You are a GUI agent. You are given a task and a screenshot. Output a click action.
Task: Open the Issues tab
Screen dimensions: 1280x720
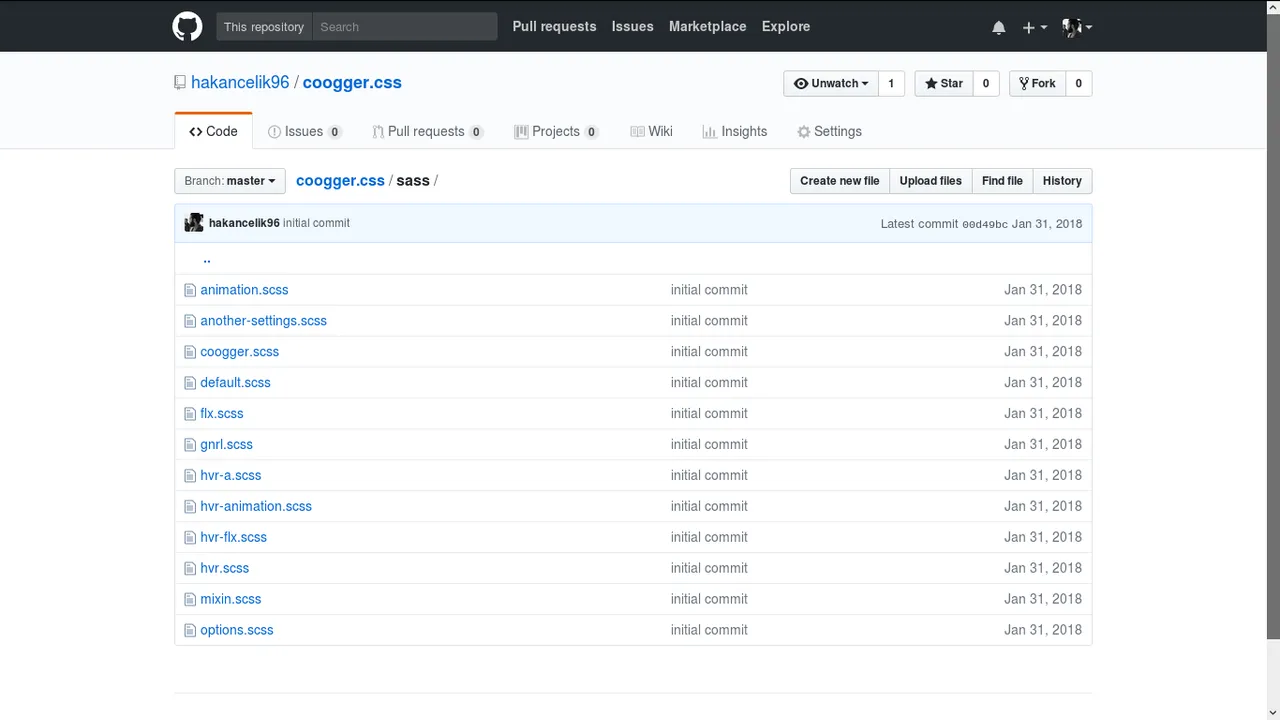click(x=305, y=131)
